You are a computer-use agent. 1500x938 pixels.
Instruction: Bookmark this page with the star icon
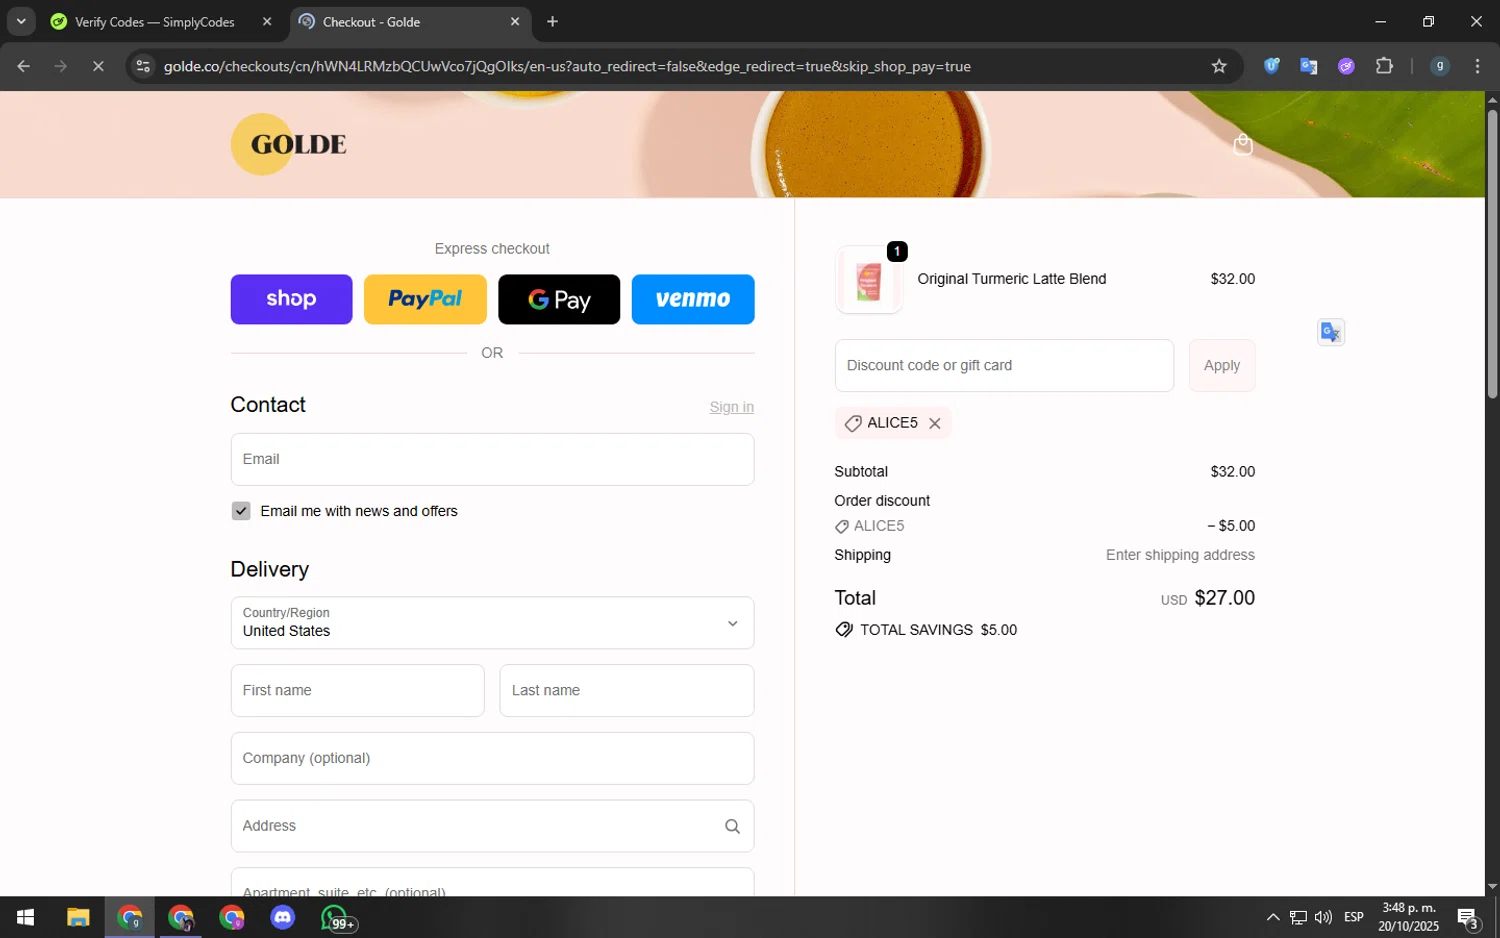pos(1218,66)
